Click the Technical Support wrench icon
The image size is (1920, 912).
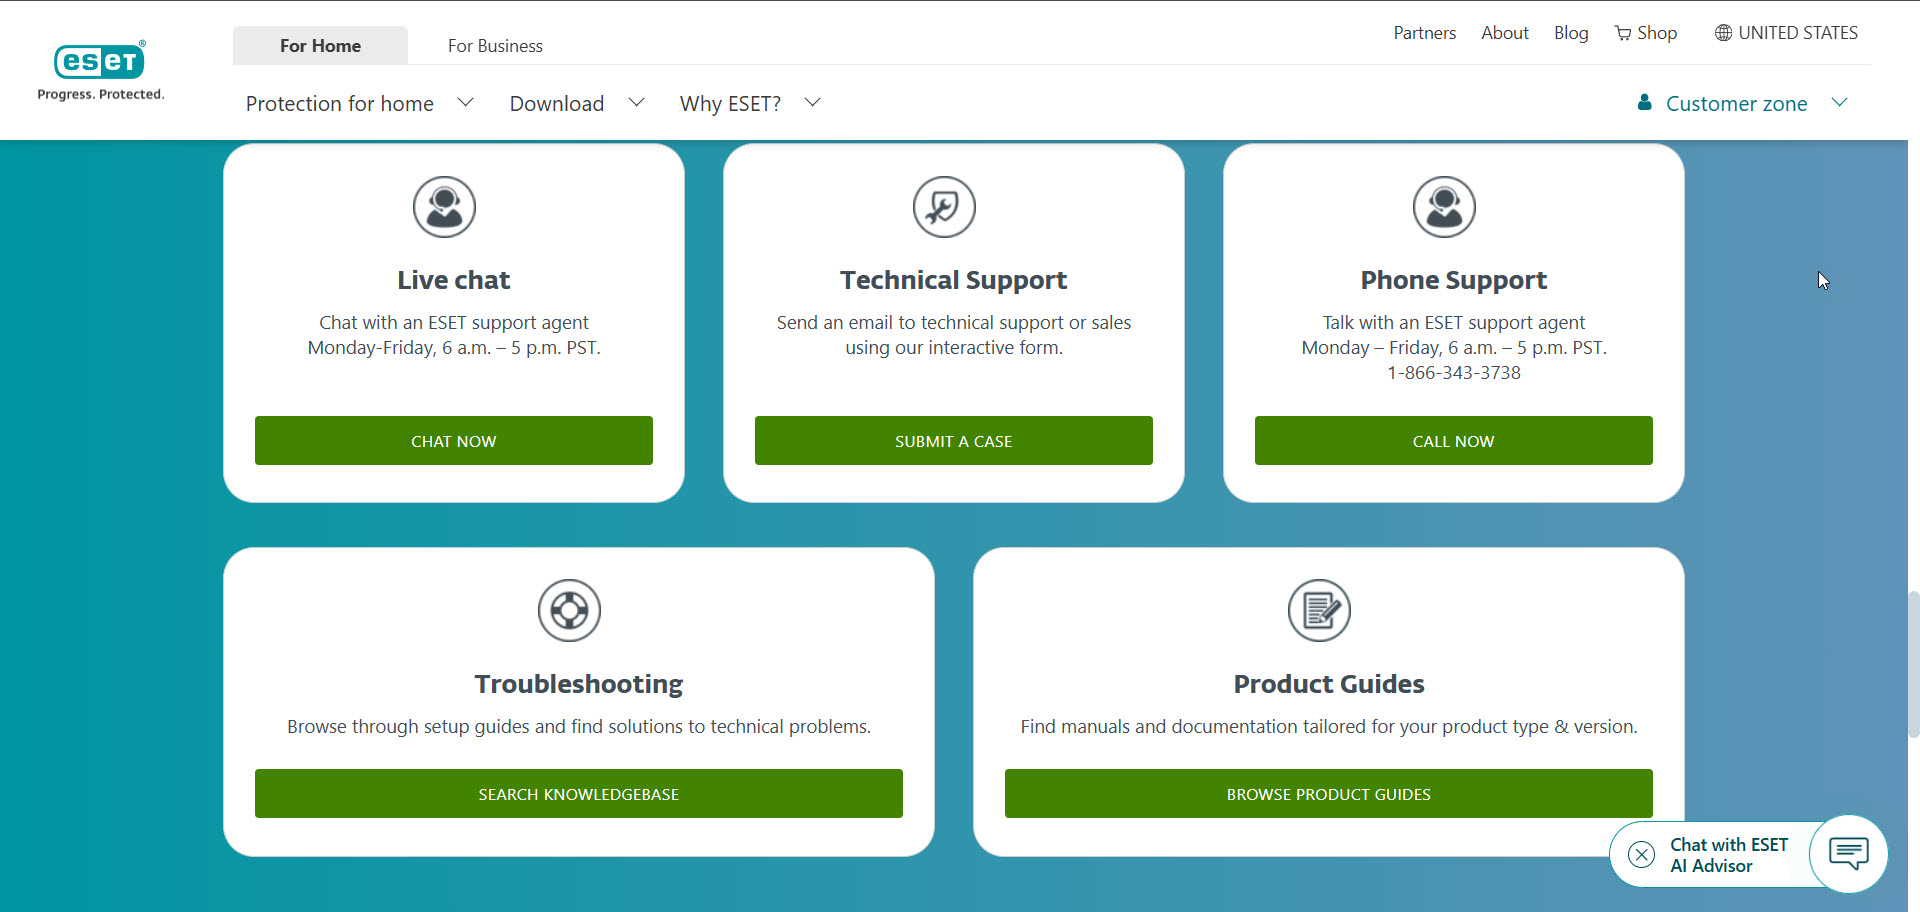pyautogui.click(x=944, y=207)
